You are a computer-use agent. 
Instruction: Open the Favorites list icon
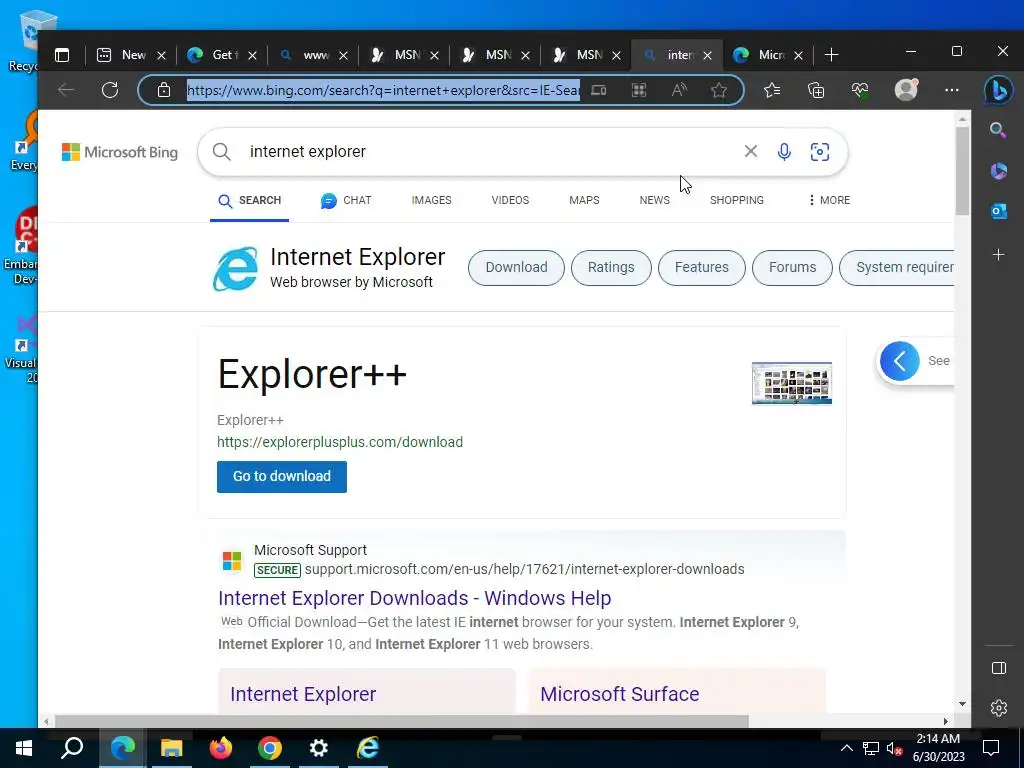(772, 90)
